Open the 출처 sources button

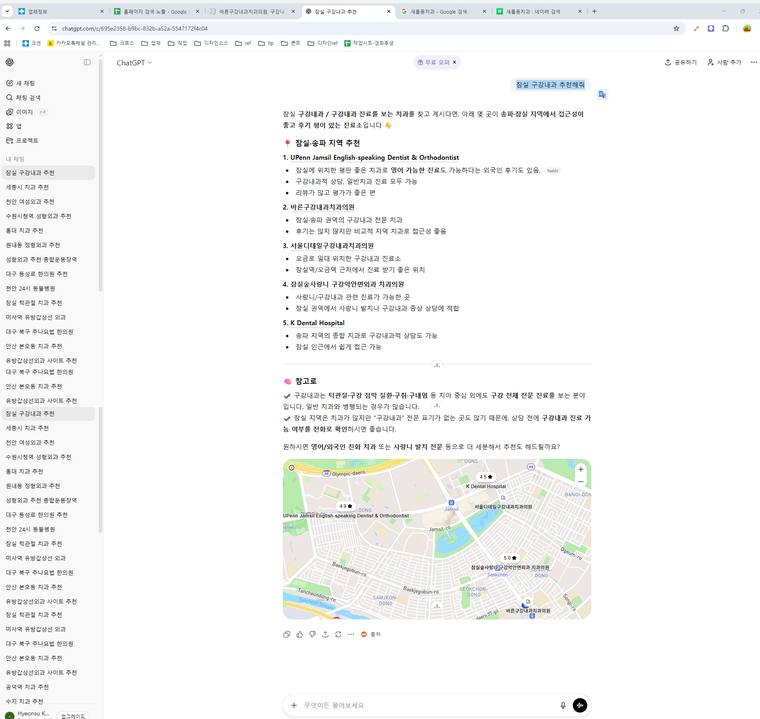371,634
